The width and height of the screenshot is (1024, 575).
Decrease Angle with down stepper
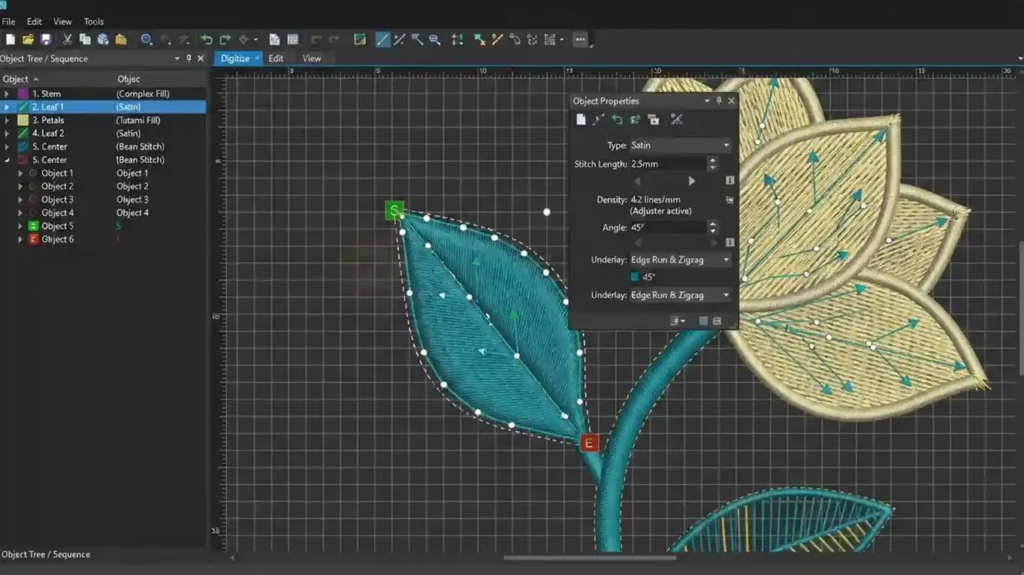pos(712,231)
